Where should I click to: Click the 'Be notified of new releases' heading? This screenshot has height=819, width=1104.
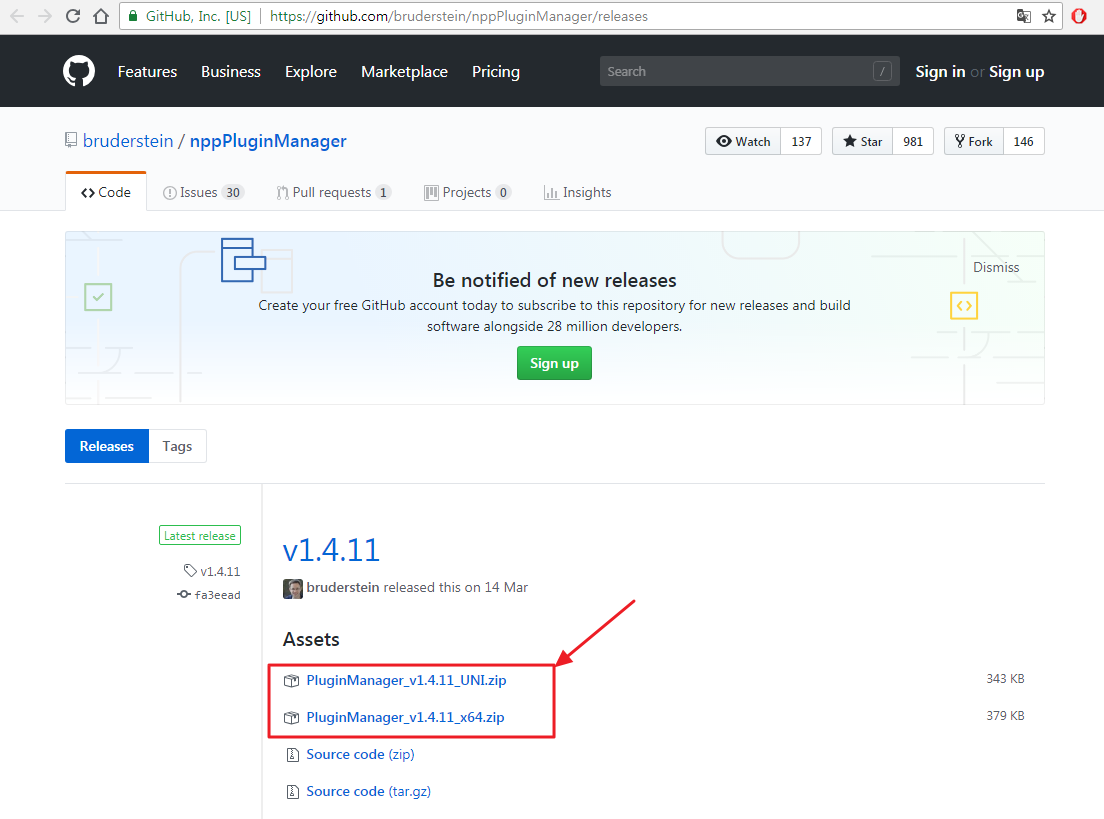554,280
